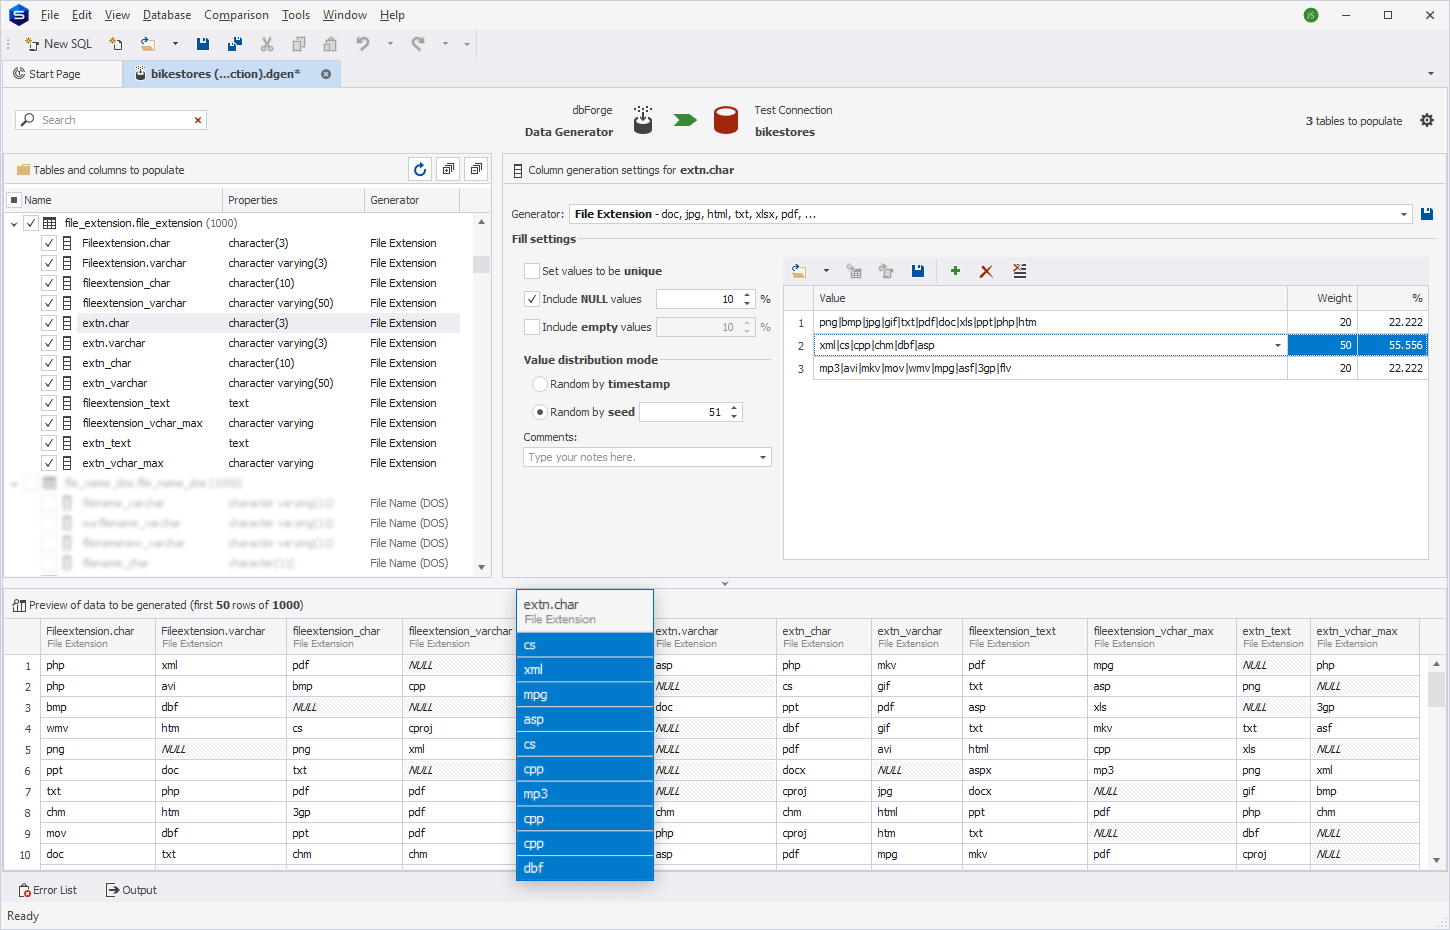Create a new document with the star-page icon
Image resolution: width=1450 pixels, height=930 pixels.
click(x=116, y=44)
